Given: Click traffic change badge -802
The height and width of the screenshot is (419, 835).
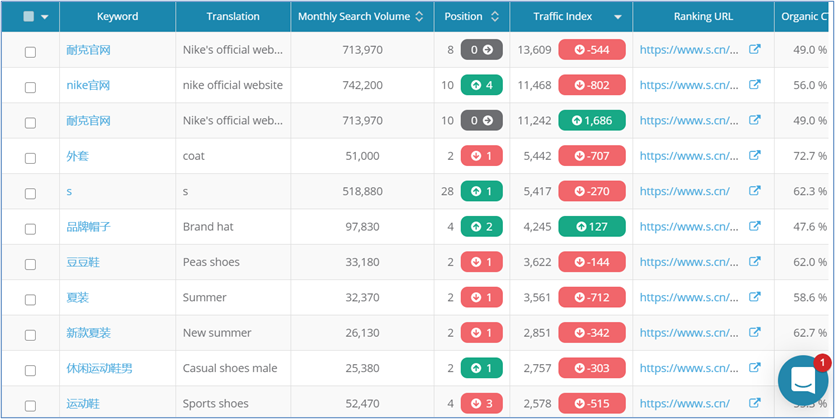Looking at the screenshot, I should click(x=592, y=85).
